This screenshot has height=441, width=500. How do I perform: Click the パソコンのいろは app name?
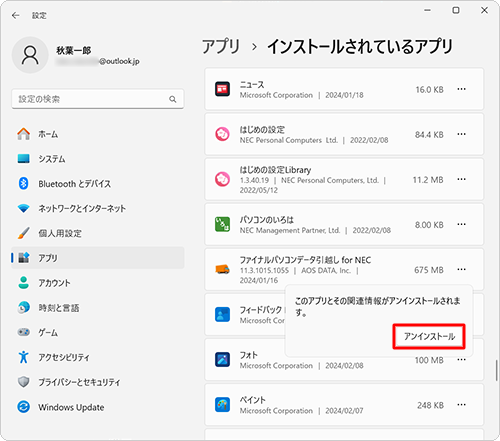pyautogui.click(x=267, y=220)
